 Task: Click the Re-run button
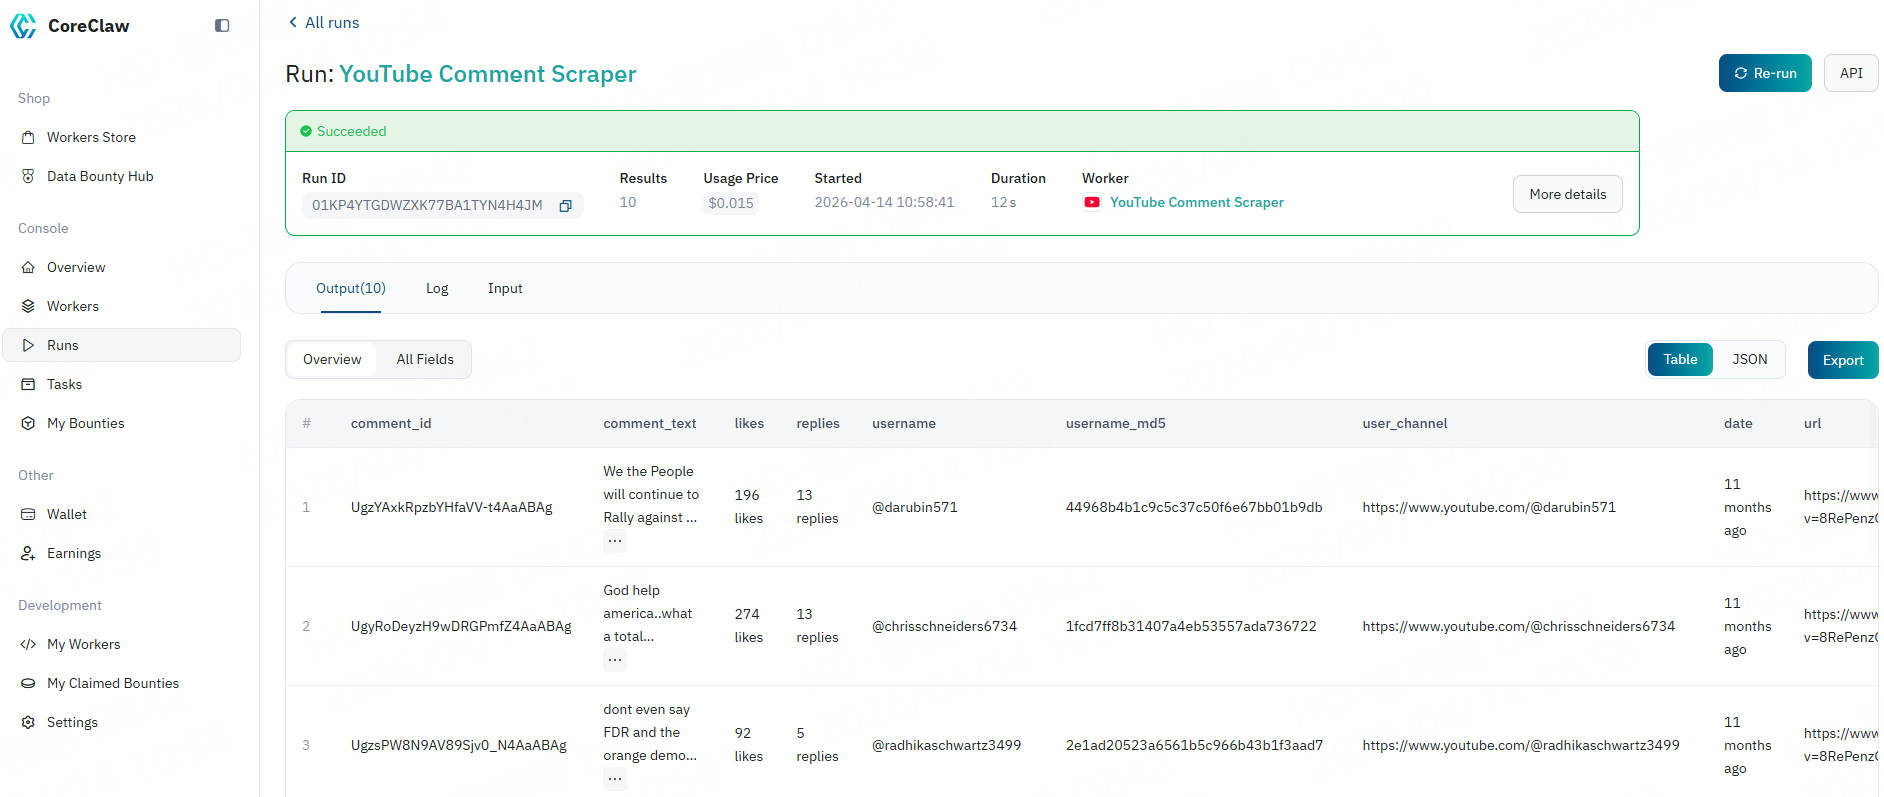pyautogui.click(x=1764, y=73)
